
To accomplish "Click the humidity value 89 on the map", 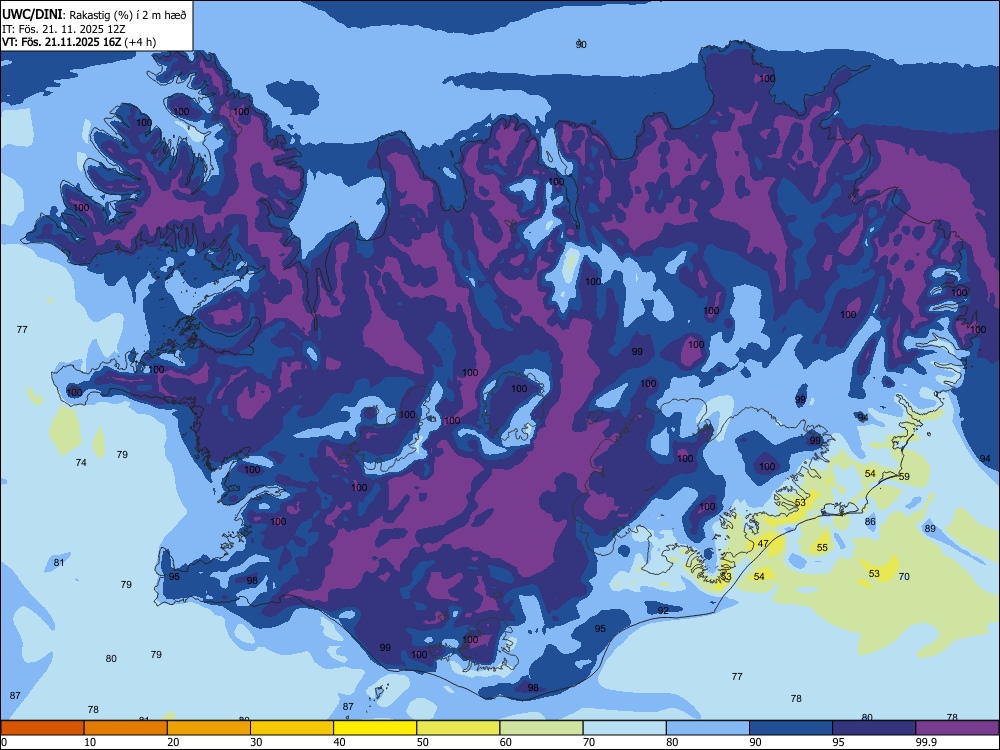I will click(930, 529).
